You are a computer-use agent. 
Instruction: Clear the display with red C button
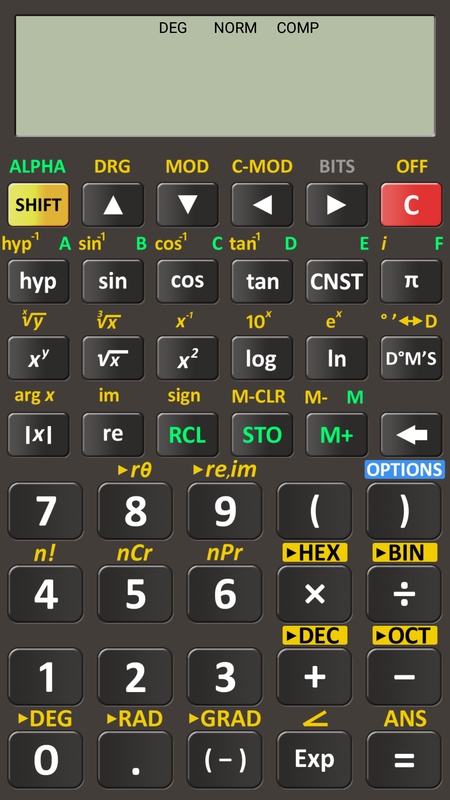(x=411, y=205)
